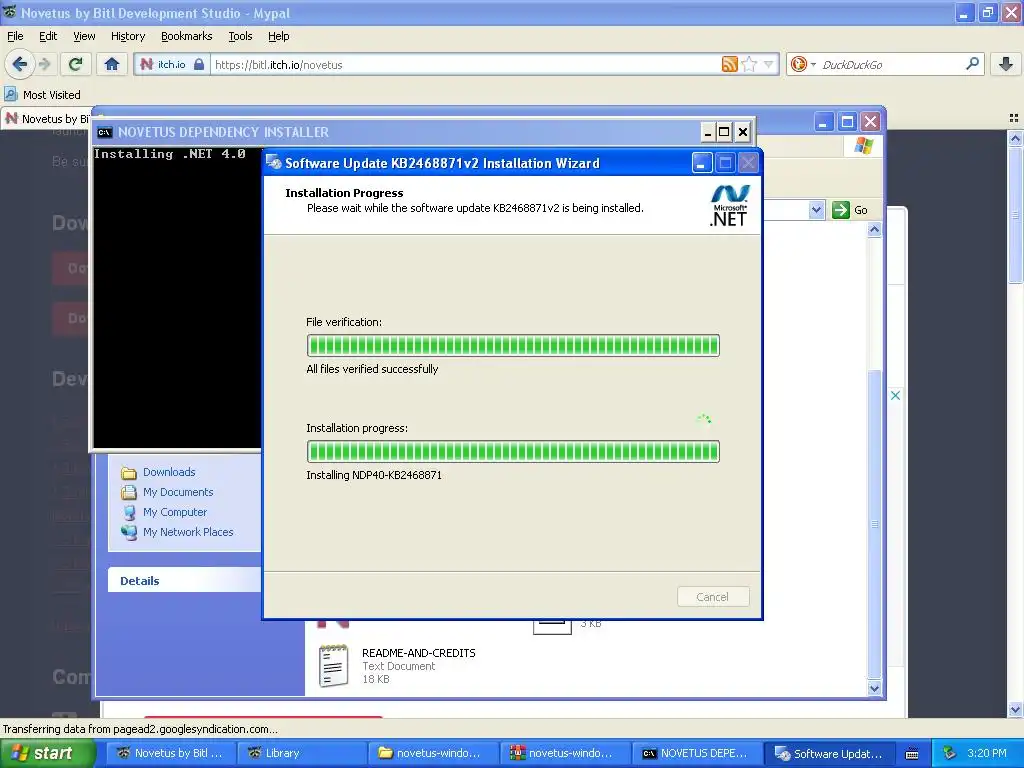Click the browser page scrollbar up arrow

[1015, 138]
